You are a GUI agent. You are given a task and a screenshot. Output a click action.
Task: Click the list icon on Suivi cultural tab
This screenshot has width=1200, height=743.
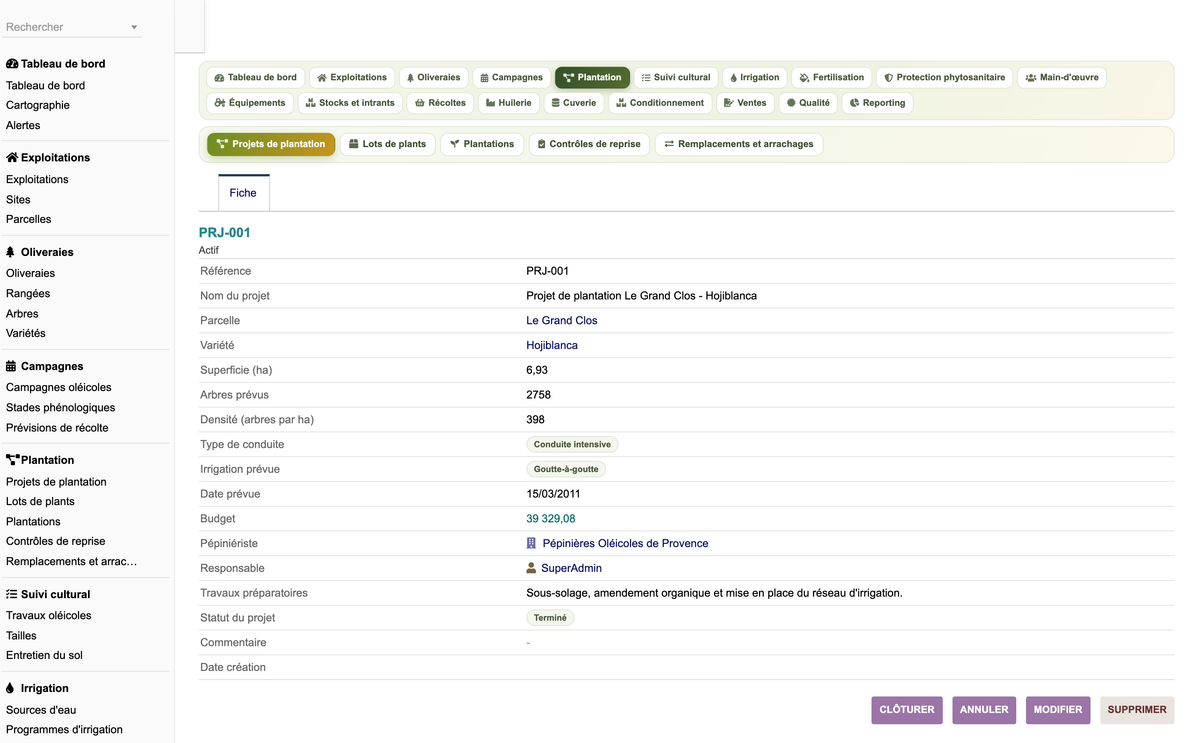coord(646,78)
